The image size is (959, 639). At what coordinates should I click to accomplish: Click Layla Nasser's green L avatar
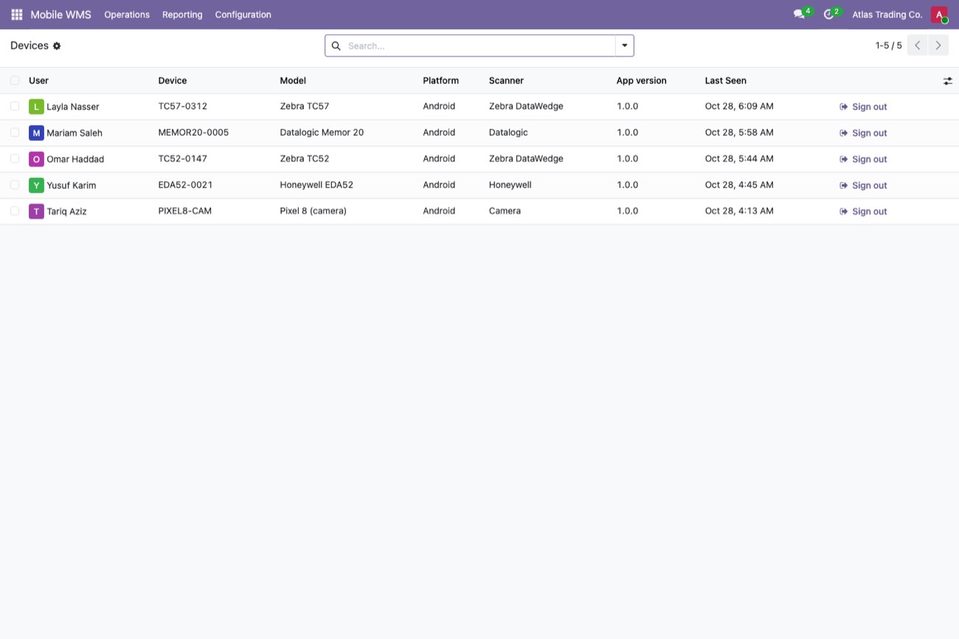click(x=36, y=106)
